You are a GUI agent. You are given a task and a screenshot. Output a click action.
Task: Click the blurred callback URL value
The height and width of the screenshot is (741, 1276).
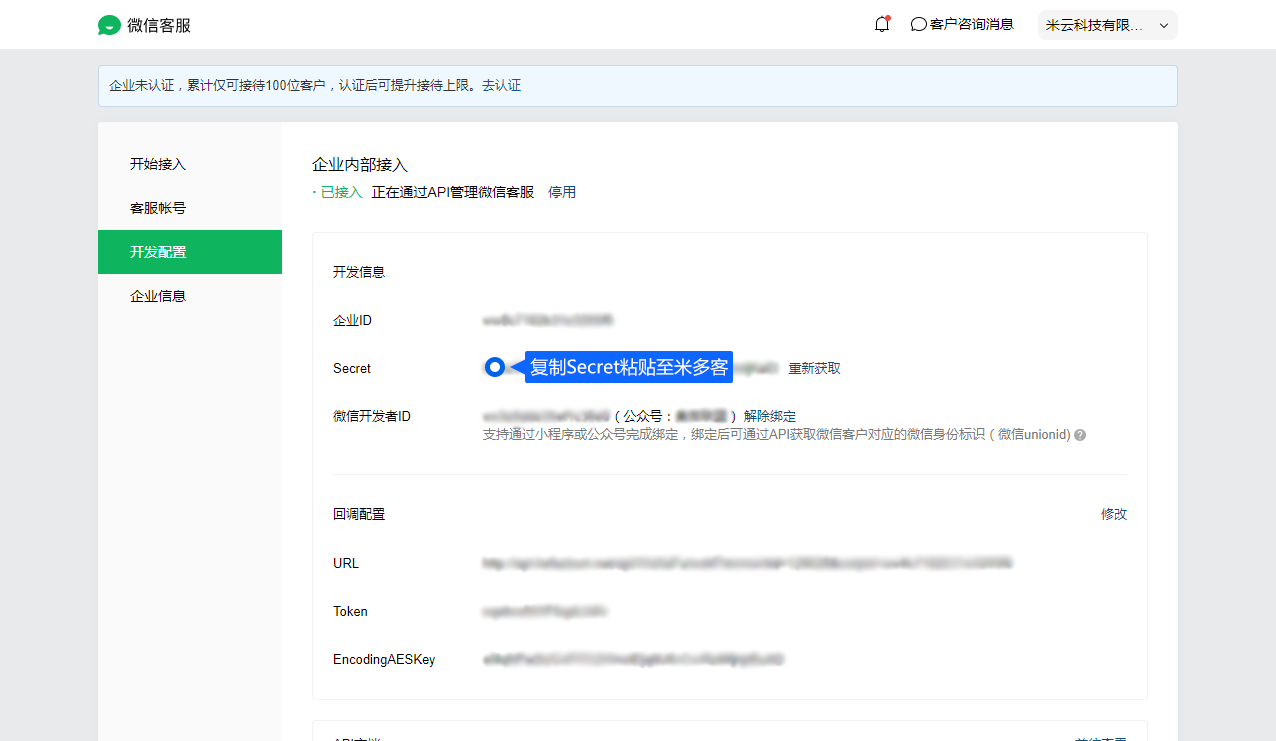point(746,564)
